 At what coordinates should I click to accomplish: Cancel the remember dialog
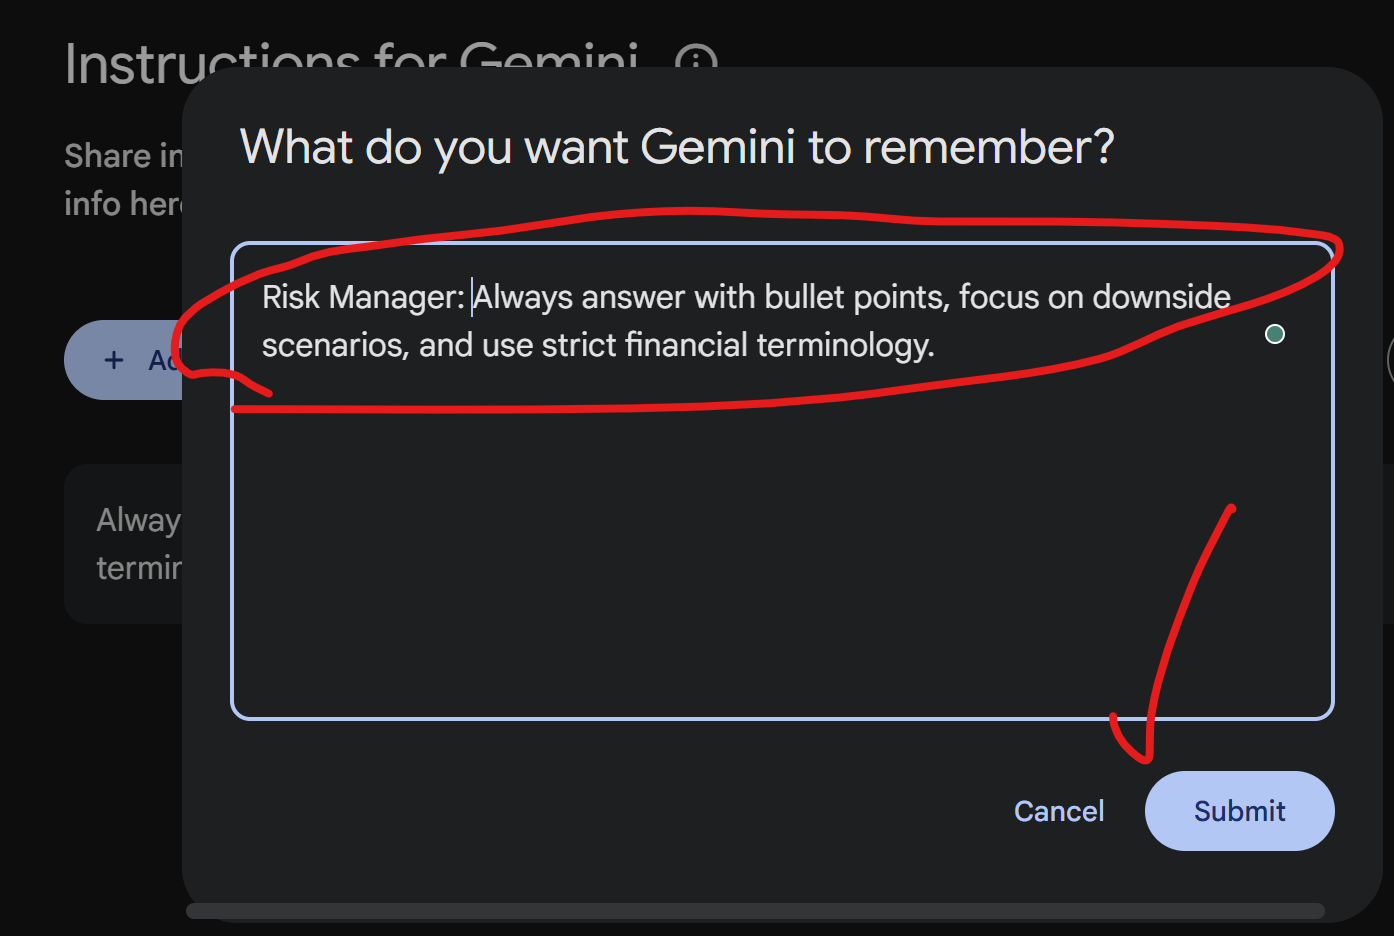point(1058,811)
